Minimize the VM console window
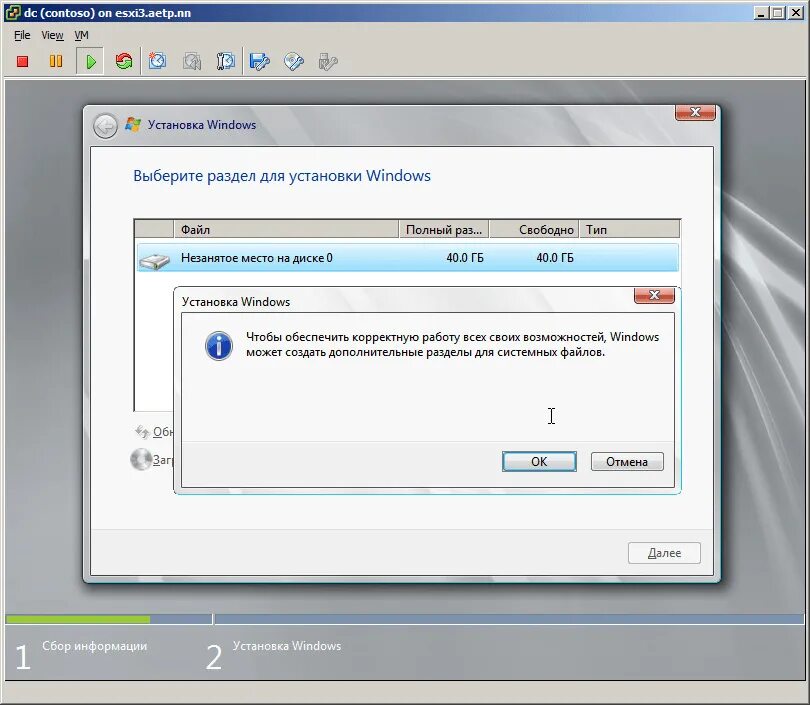The width and height of the screenshot is (810, 705). (x=760, y=12)
